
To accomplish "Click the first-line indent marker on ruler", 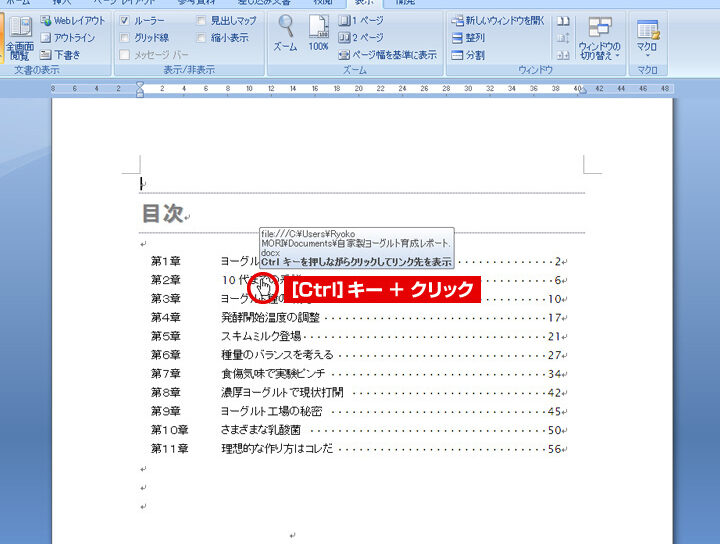I will click(x=140, y=85).
